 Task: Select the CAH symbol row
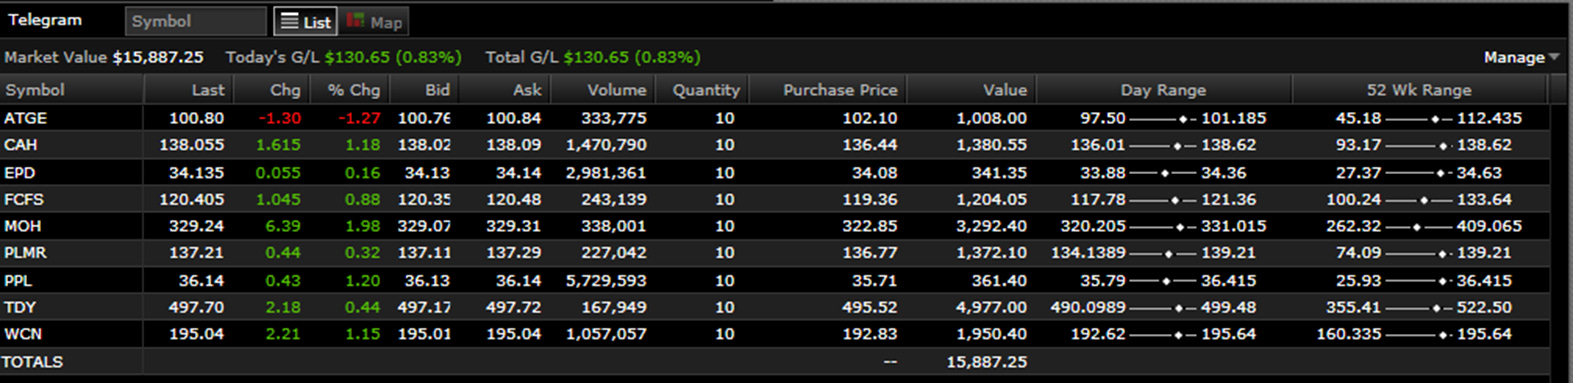coord(775,145)
